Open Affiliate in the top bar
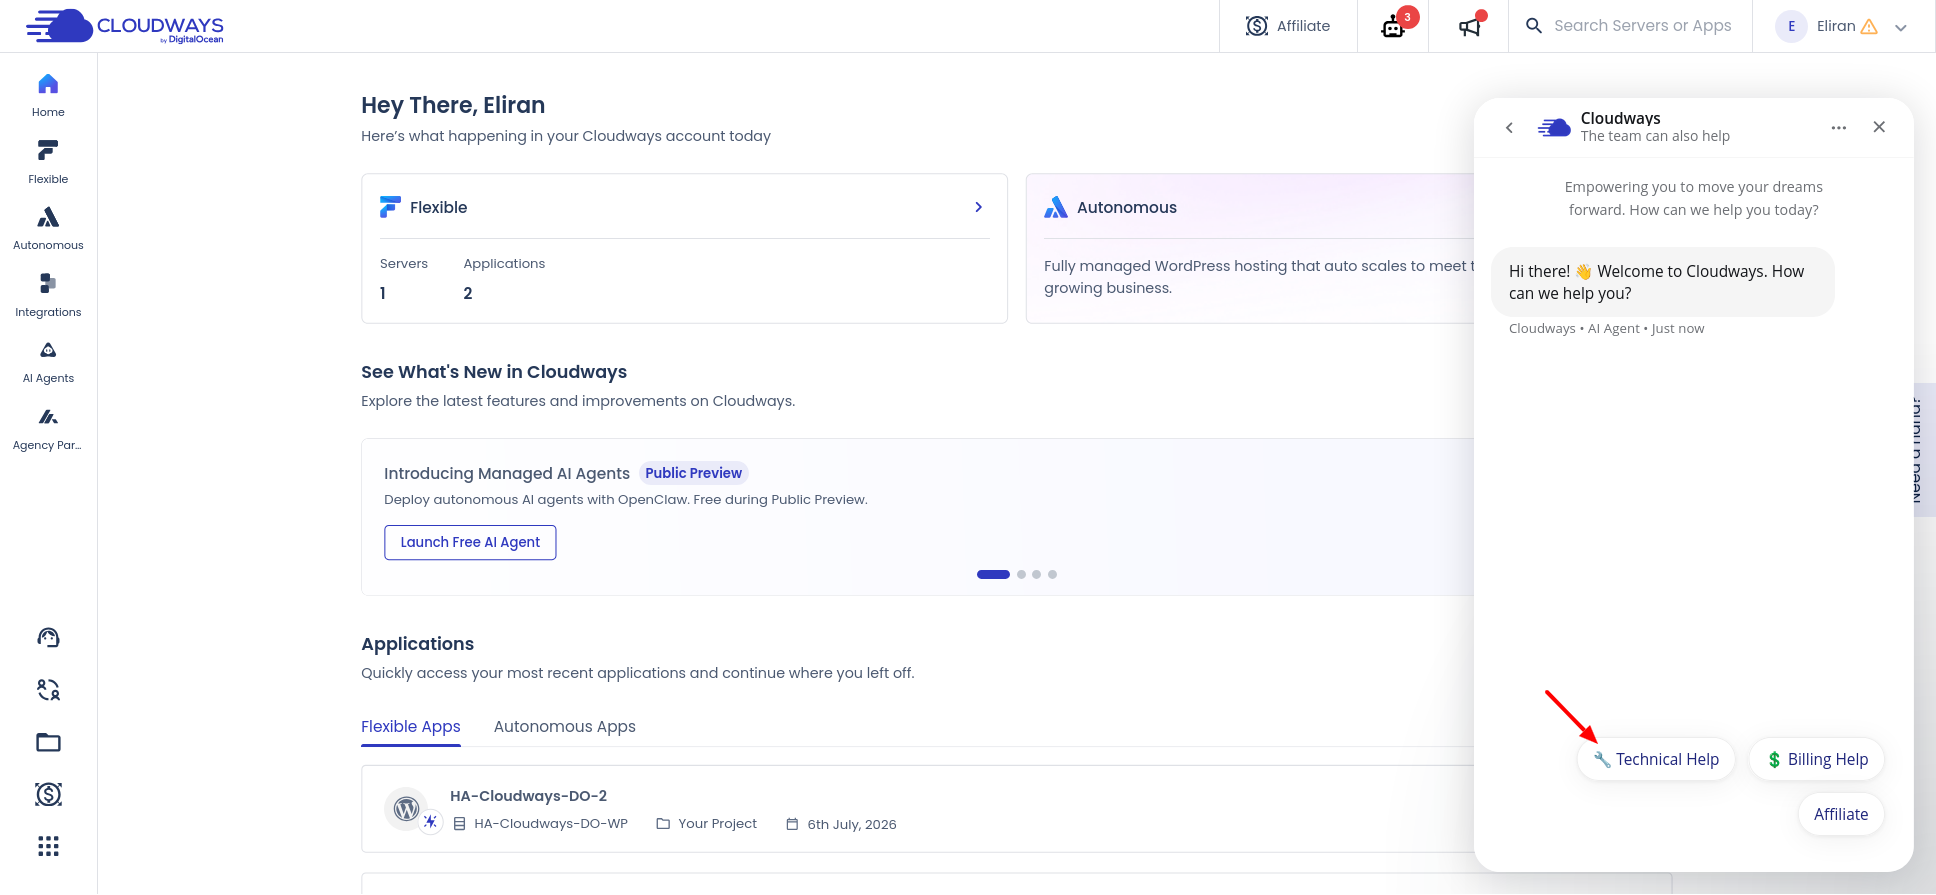Screen dimensions: 1936x895 click(x=1288, y=26)
